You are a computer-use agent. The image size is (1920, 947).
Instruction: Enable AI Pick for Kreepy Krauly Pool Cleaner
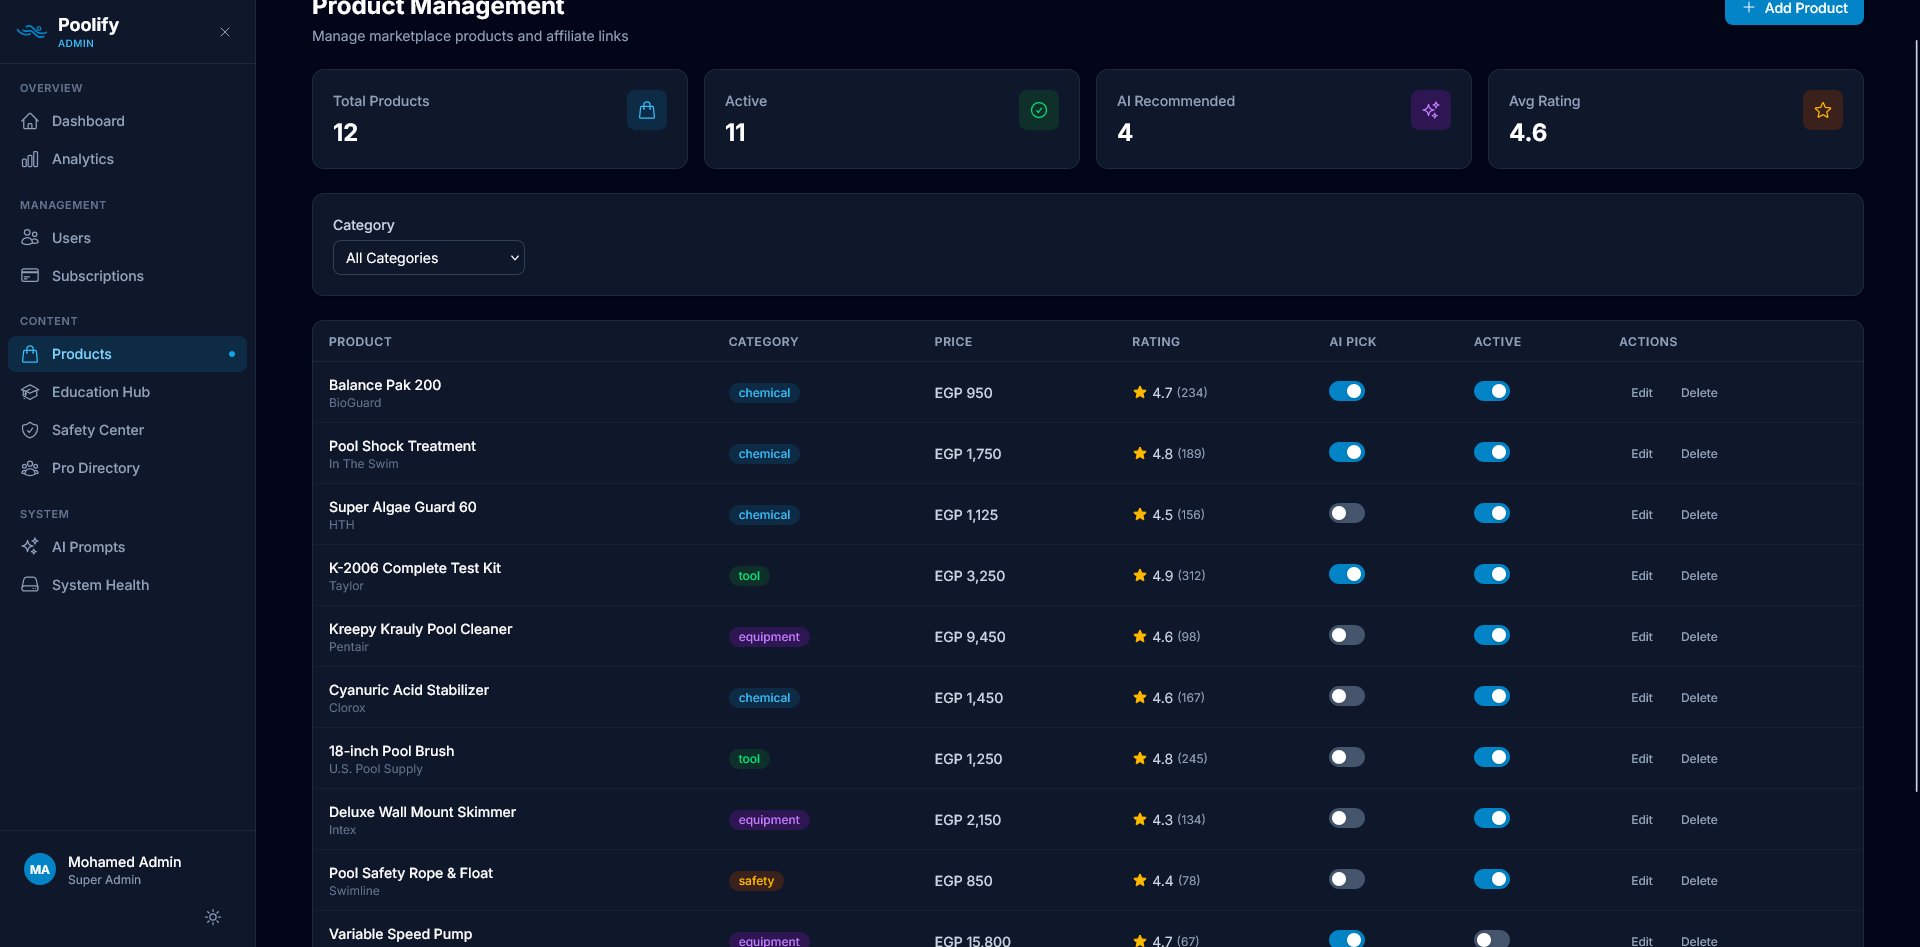[1347, 635]
